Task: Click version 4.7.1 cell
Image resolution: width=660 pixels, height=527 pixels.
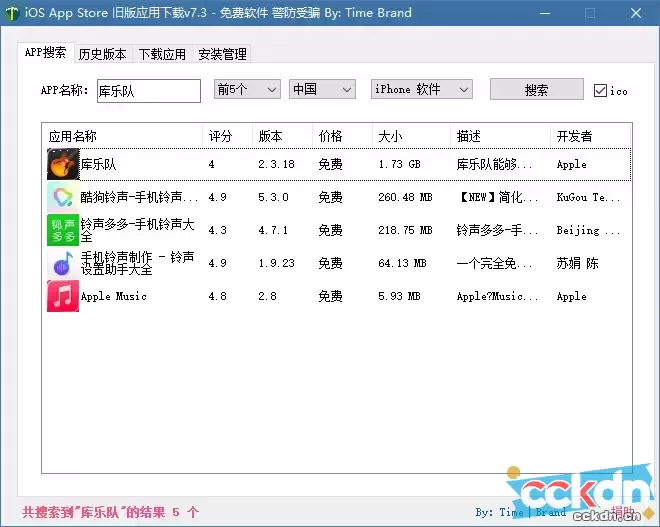Action: click(273, 230)
